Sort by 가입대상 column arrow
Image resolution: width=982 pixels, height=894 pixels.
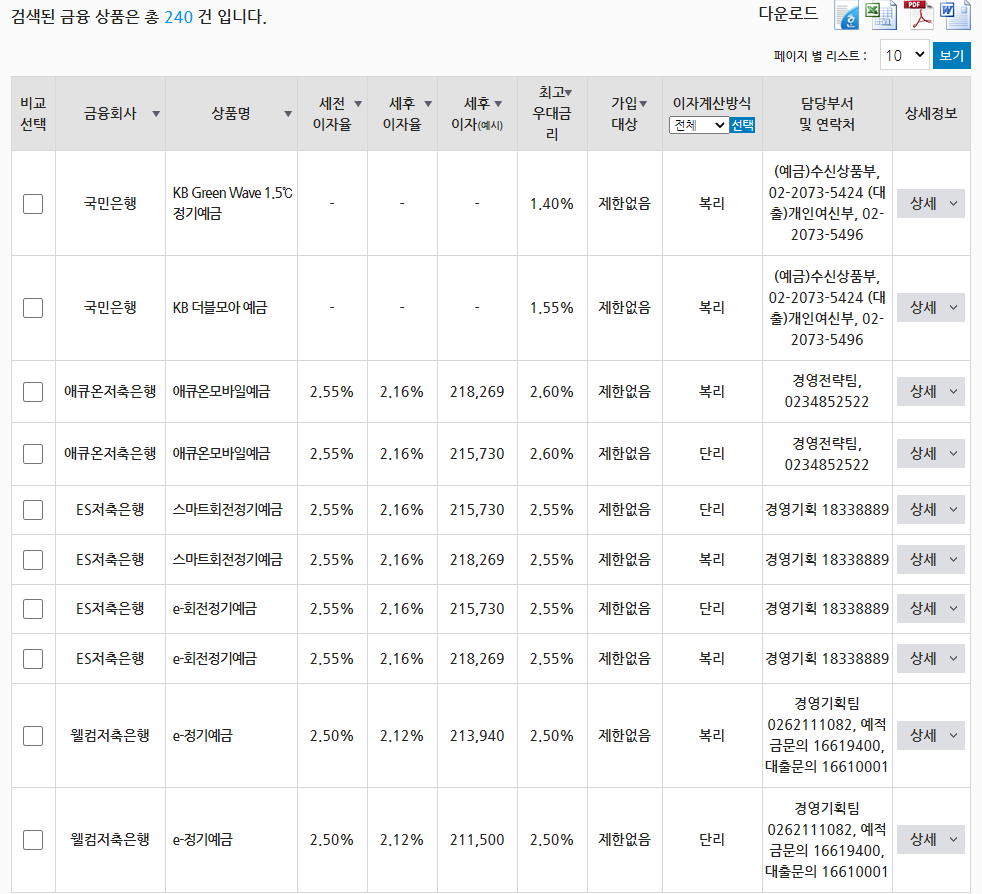(x=643, y=103)
